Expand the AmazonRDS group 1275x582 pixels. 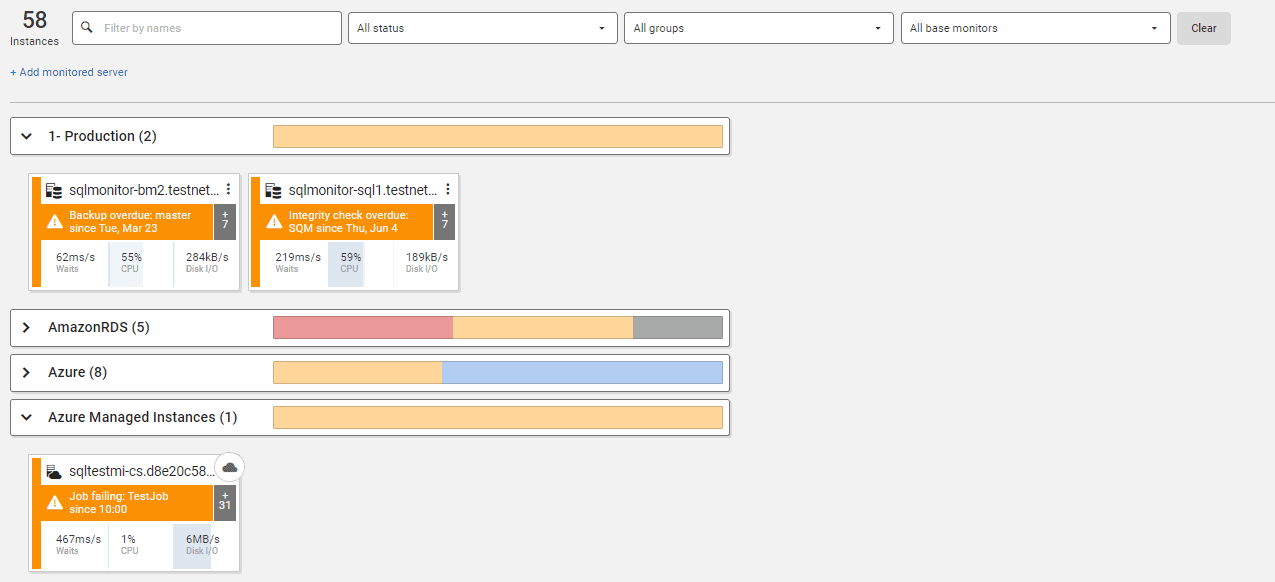[x=26, y=327]
